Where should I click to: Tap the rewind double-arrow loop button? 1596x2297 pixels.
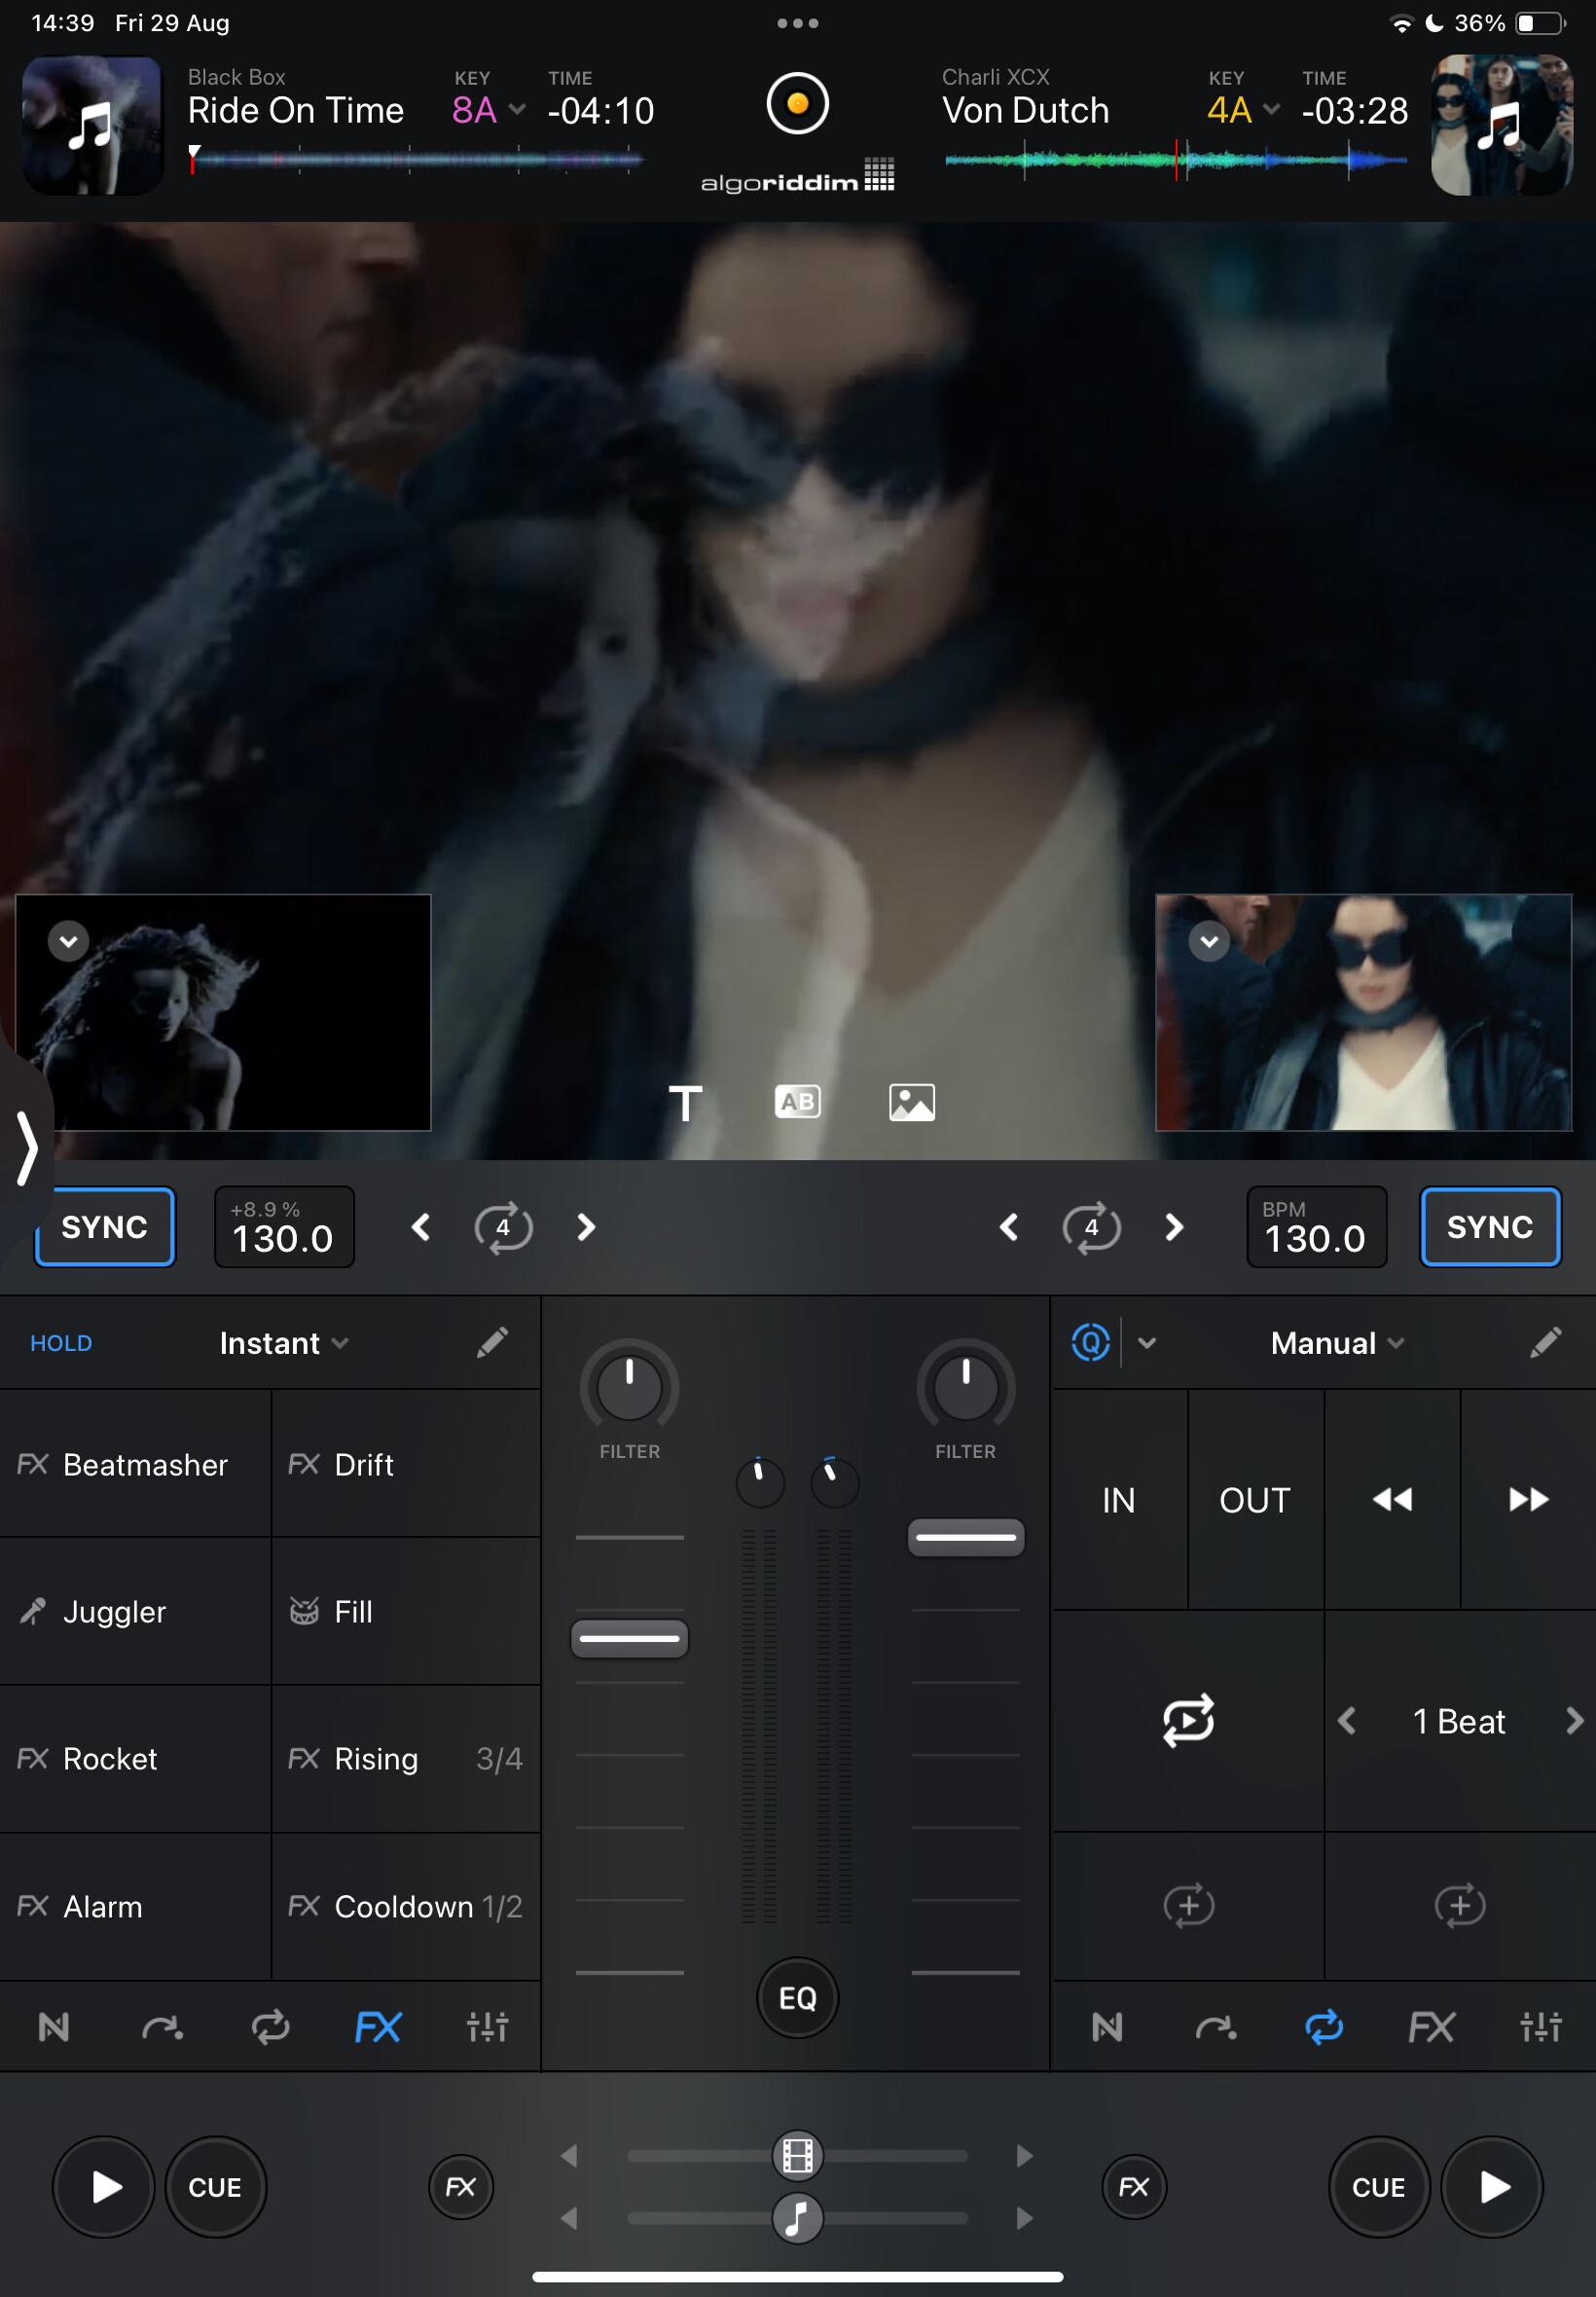click(x=1392, y=1500)
